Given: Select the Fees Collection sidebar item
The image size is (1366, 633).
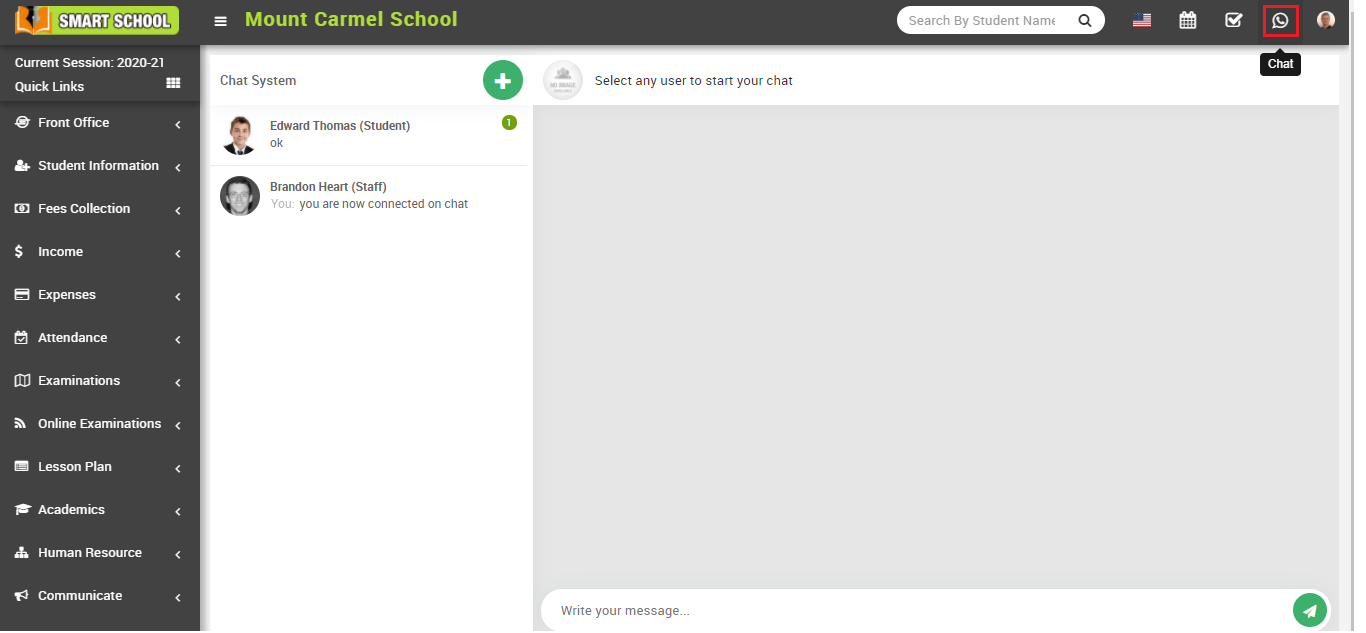Looking at the screenshot, I should [84, 208].
